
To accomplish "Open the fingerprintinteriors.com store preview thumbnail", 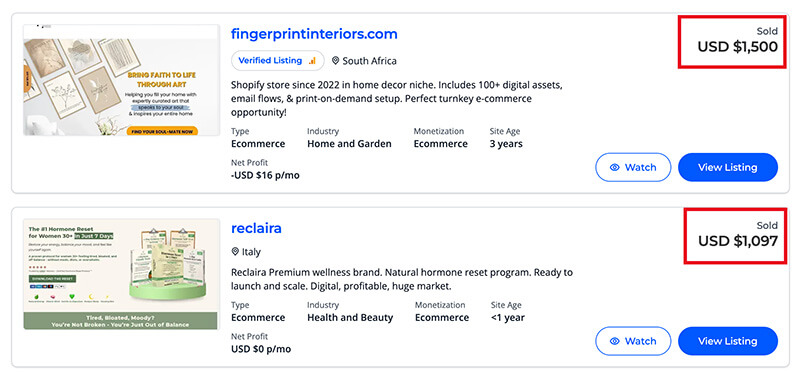I will click(x=121, y=80).
